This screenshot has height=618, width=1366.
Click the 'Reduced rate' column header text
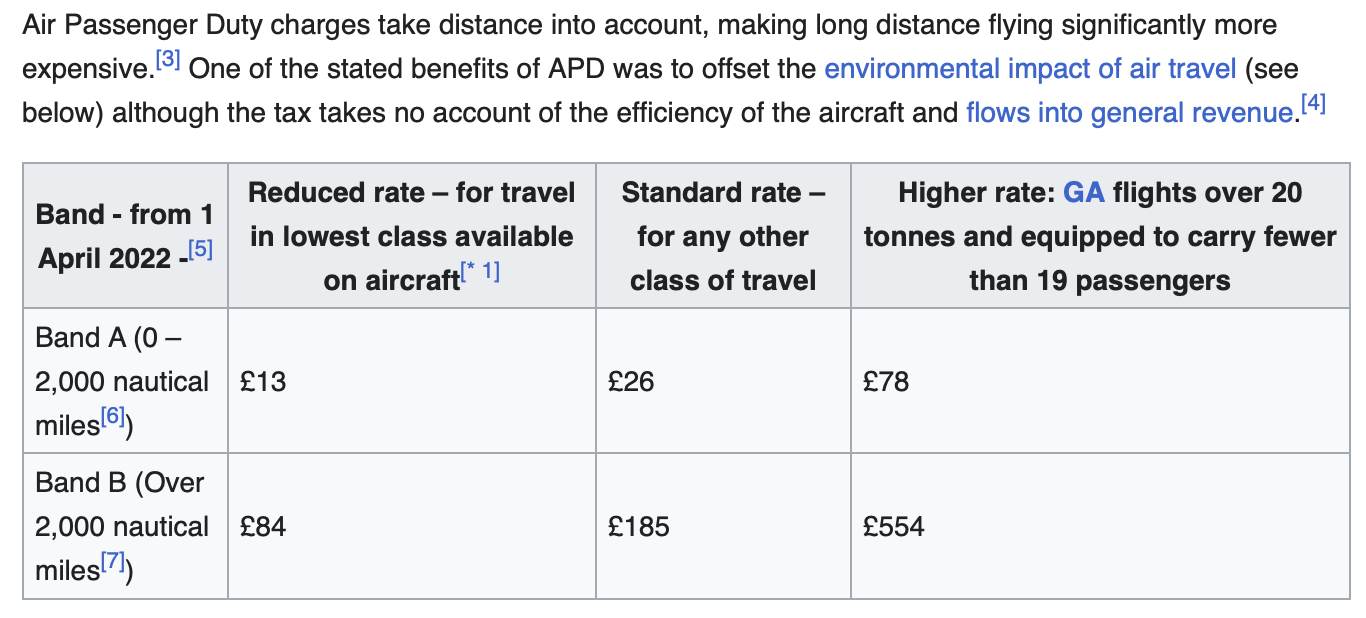(412, 236)
